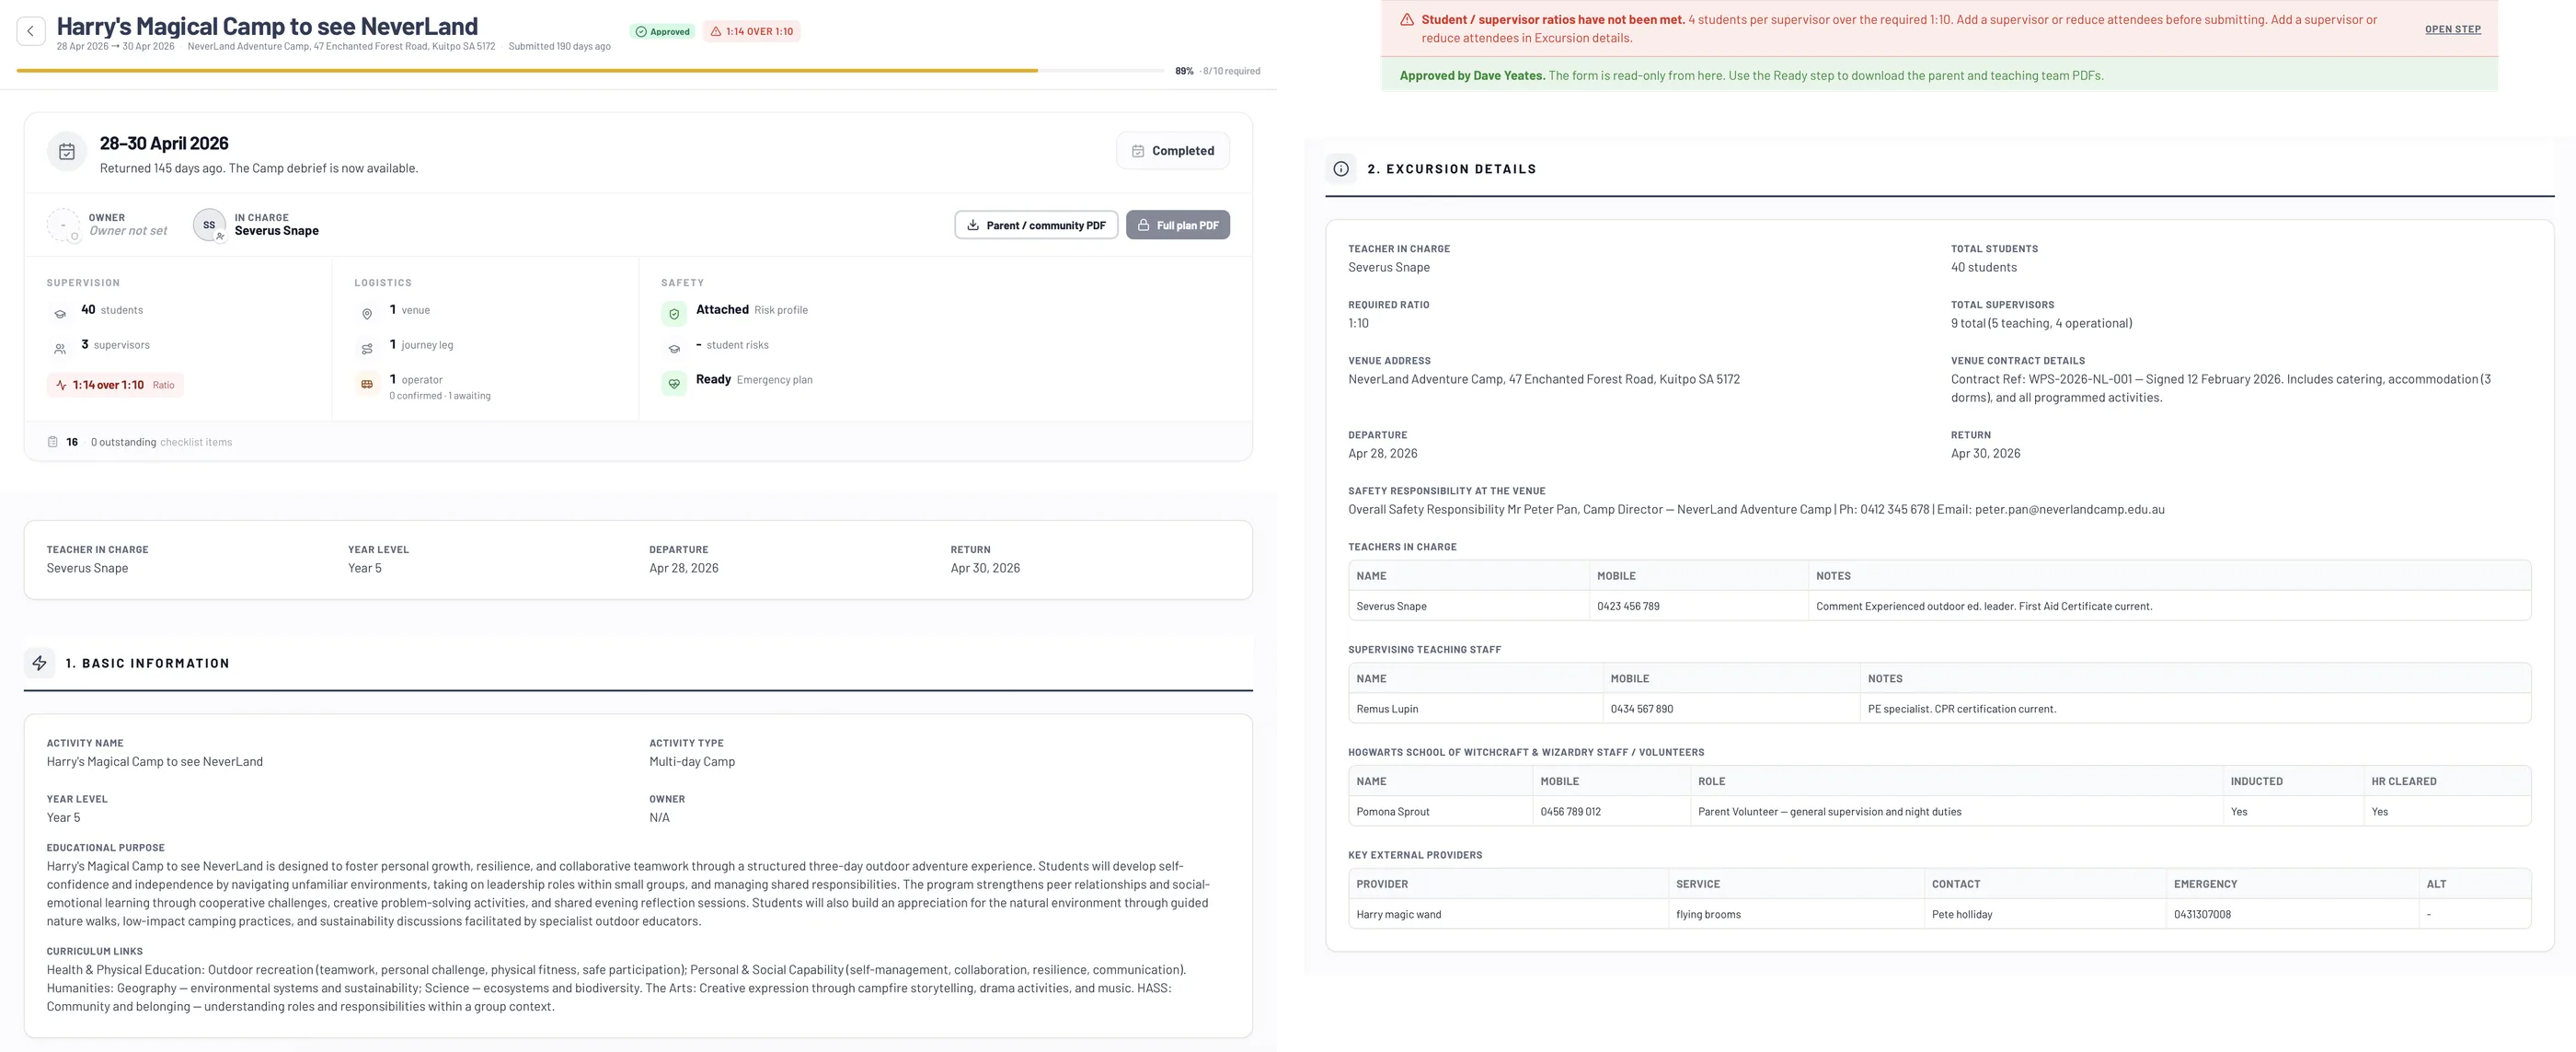The width and height of the screenshot is (2576, 1052).
Task: Click the emergency number '0431307008'
Action: [2202, 915]
